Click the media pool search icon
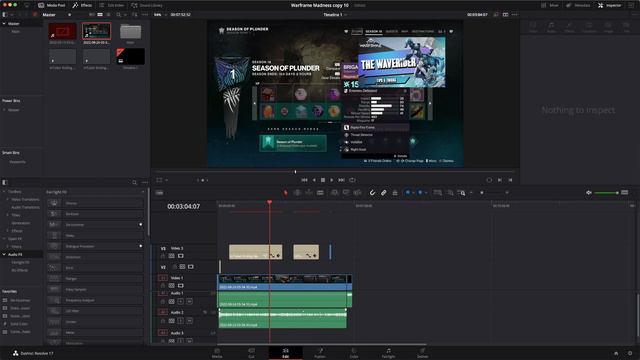This screenshot has height=360, width=640. [x=118, y=15]
